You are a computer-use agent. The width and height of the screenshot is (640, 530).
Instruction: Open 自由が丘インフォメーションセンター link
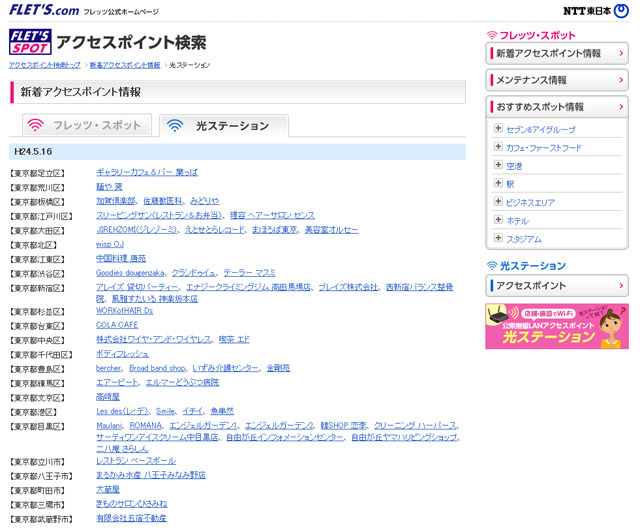coord(285,437)
